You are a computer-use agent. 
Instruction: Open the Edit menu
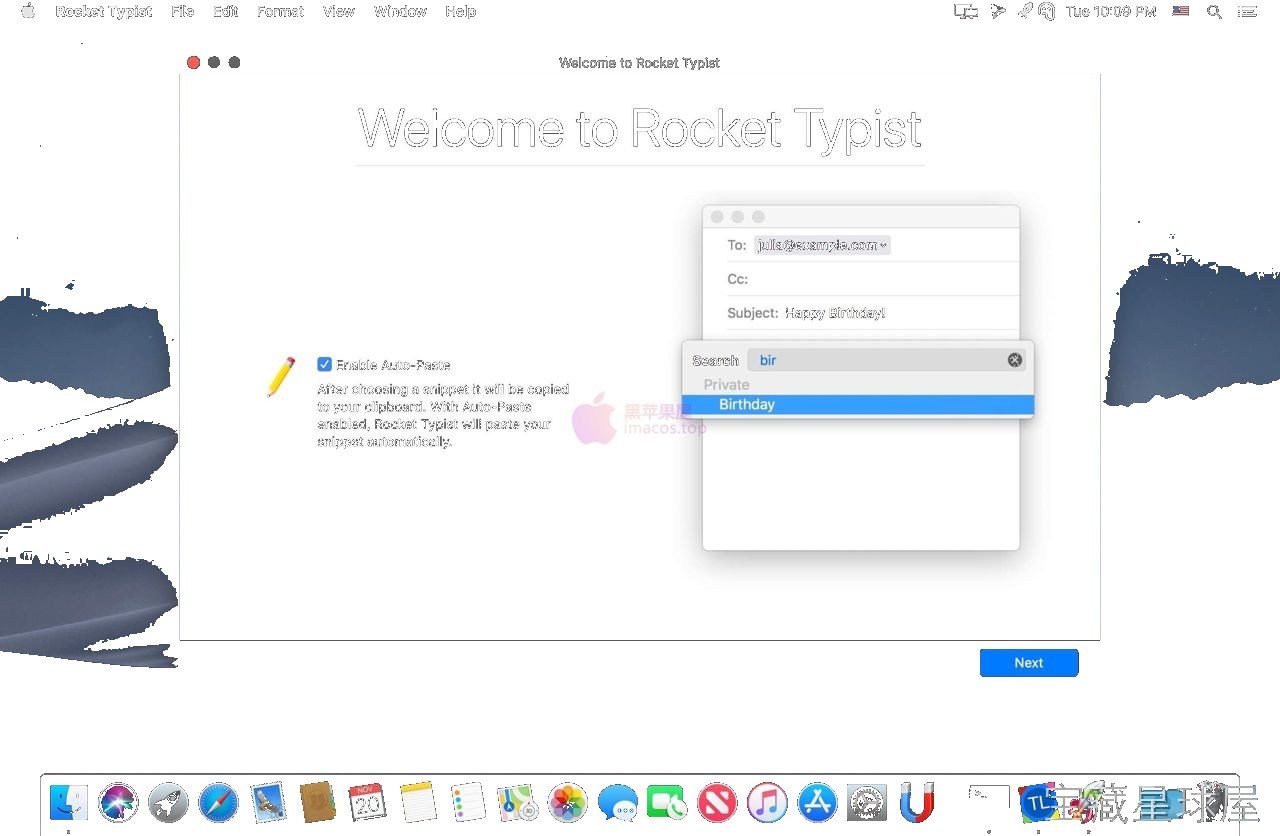(226, 12)
